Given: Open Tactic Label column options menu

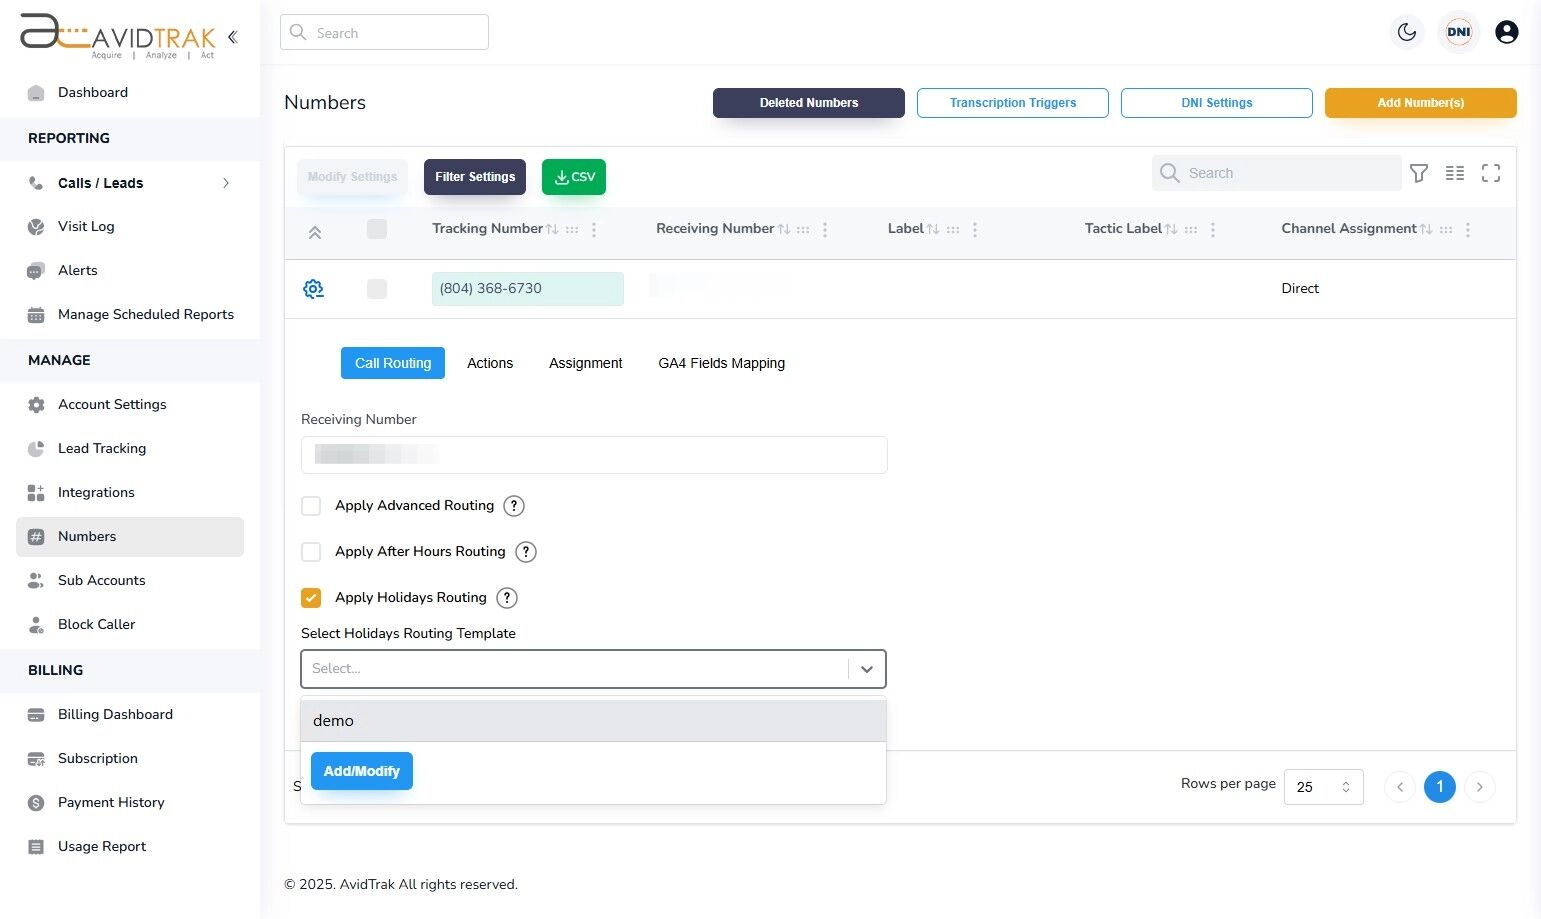Looking at the screenshot, I should (x=1213, y=230).
